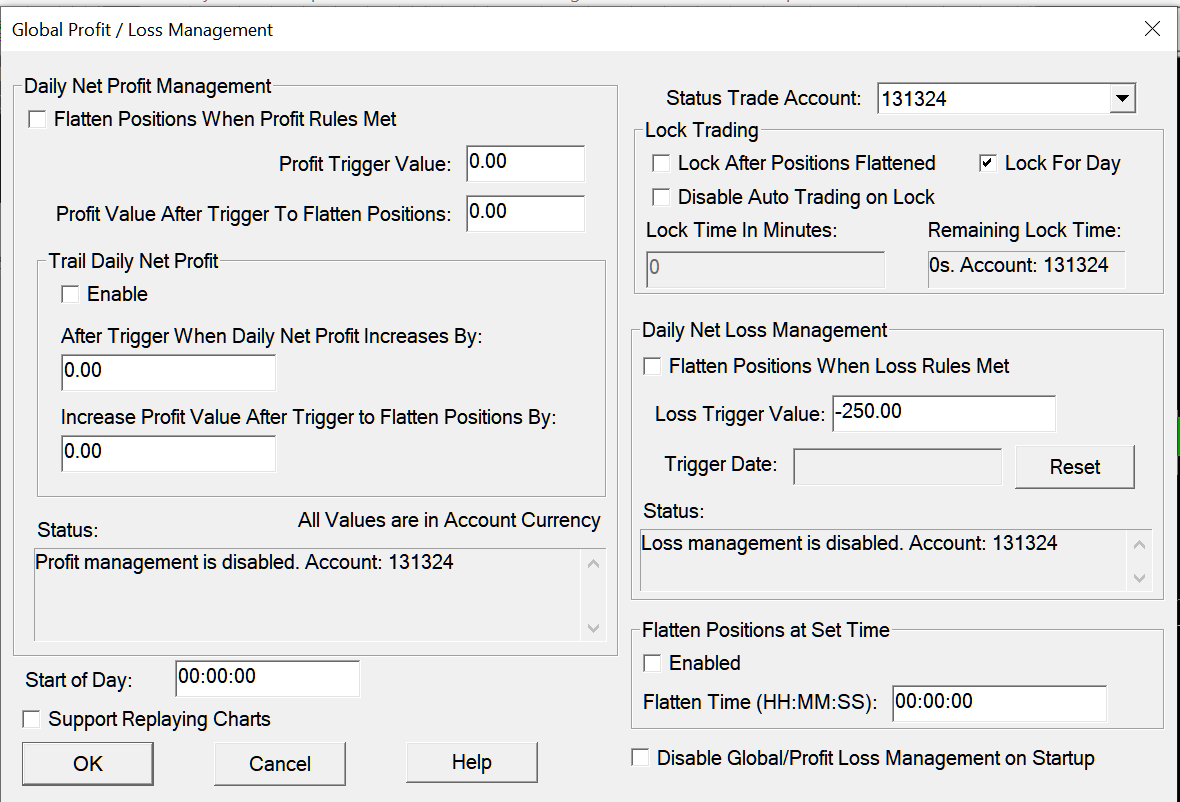Click the Start of Day time field
Screen dimensions: 1180x802
267,678
